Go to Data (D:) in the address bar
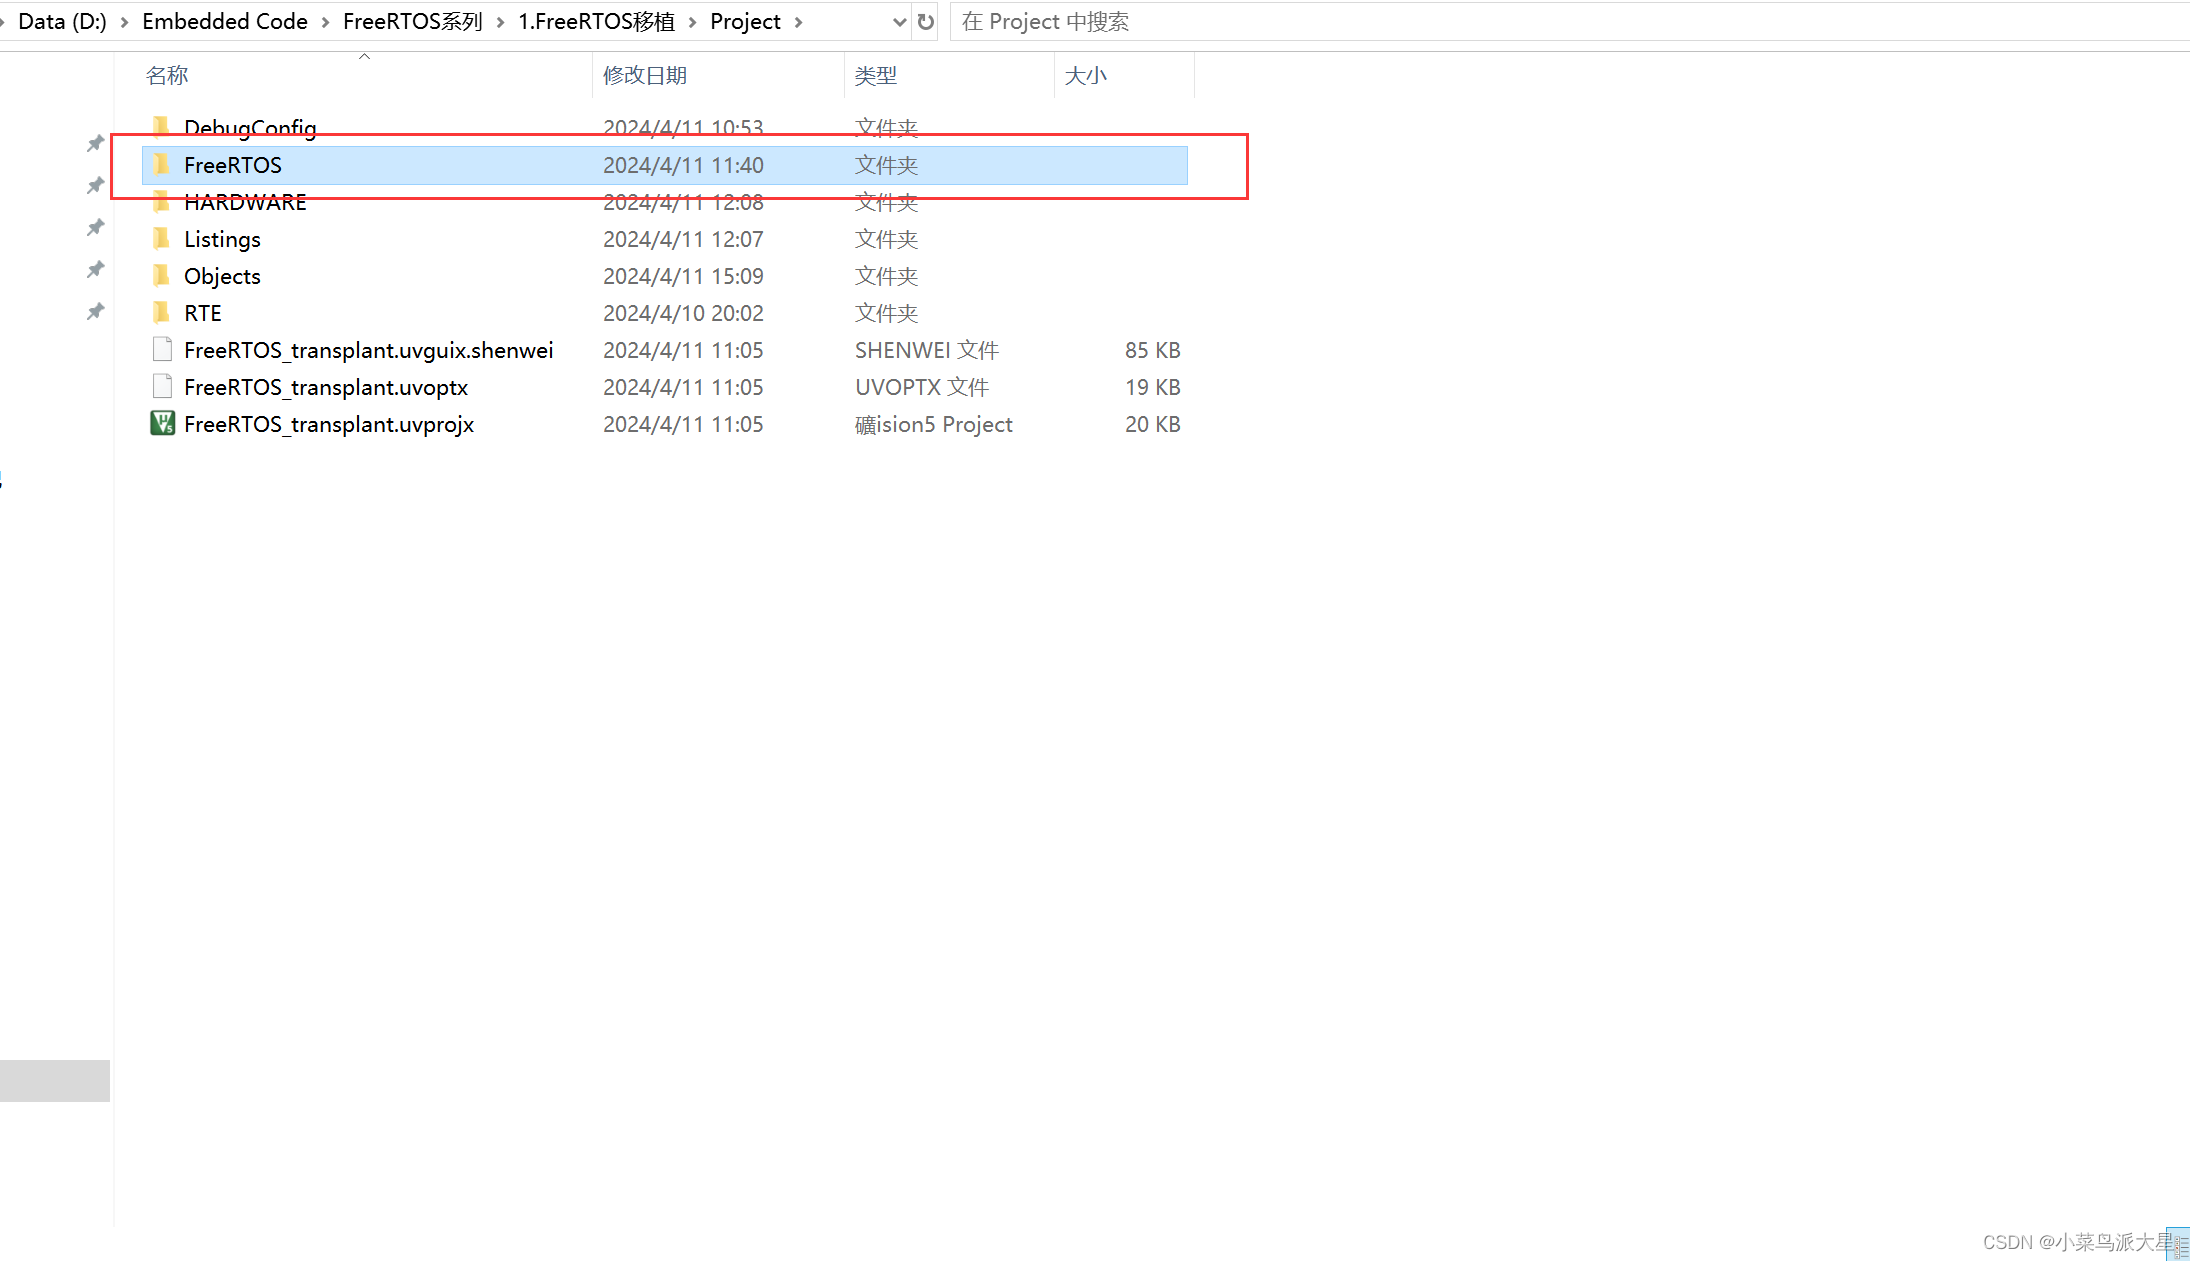This screenshot has height=1261, width=2190. pyautogui.click(x=62, y=22)
